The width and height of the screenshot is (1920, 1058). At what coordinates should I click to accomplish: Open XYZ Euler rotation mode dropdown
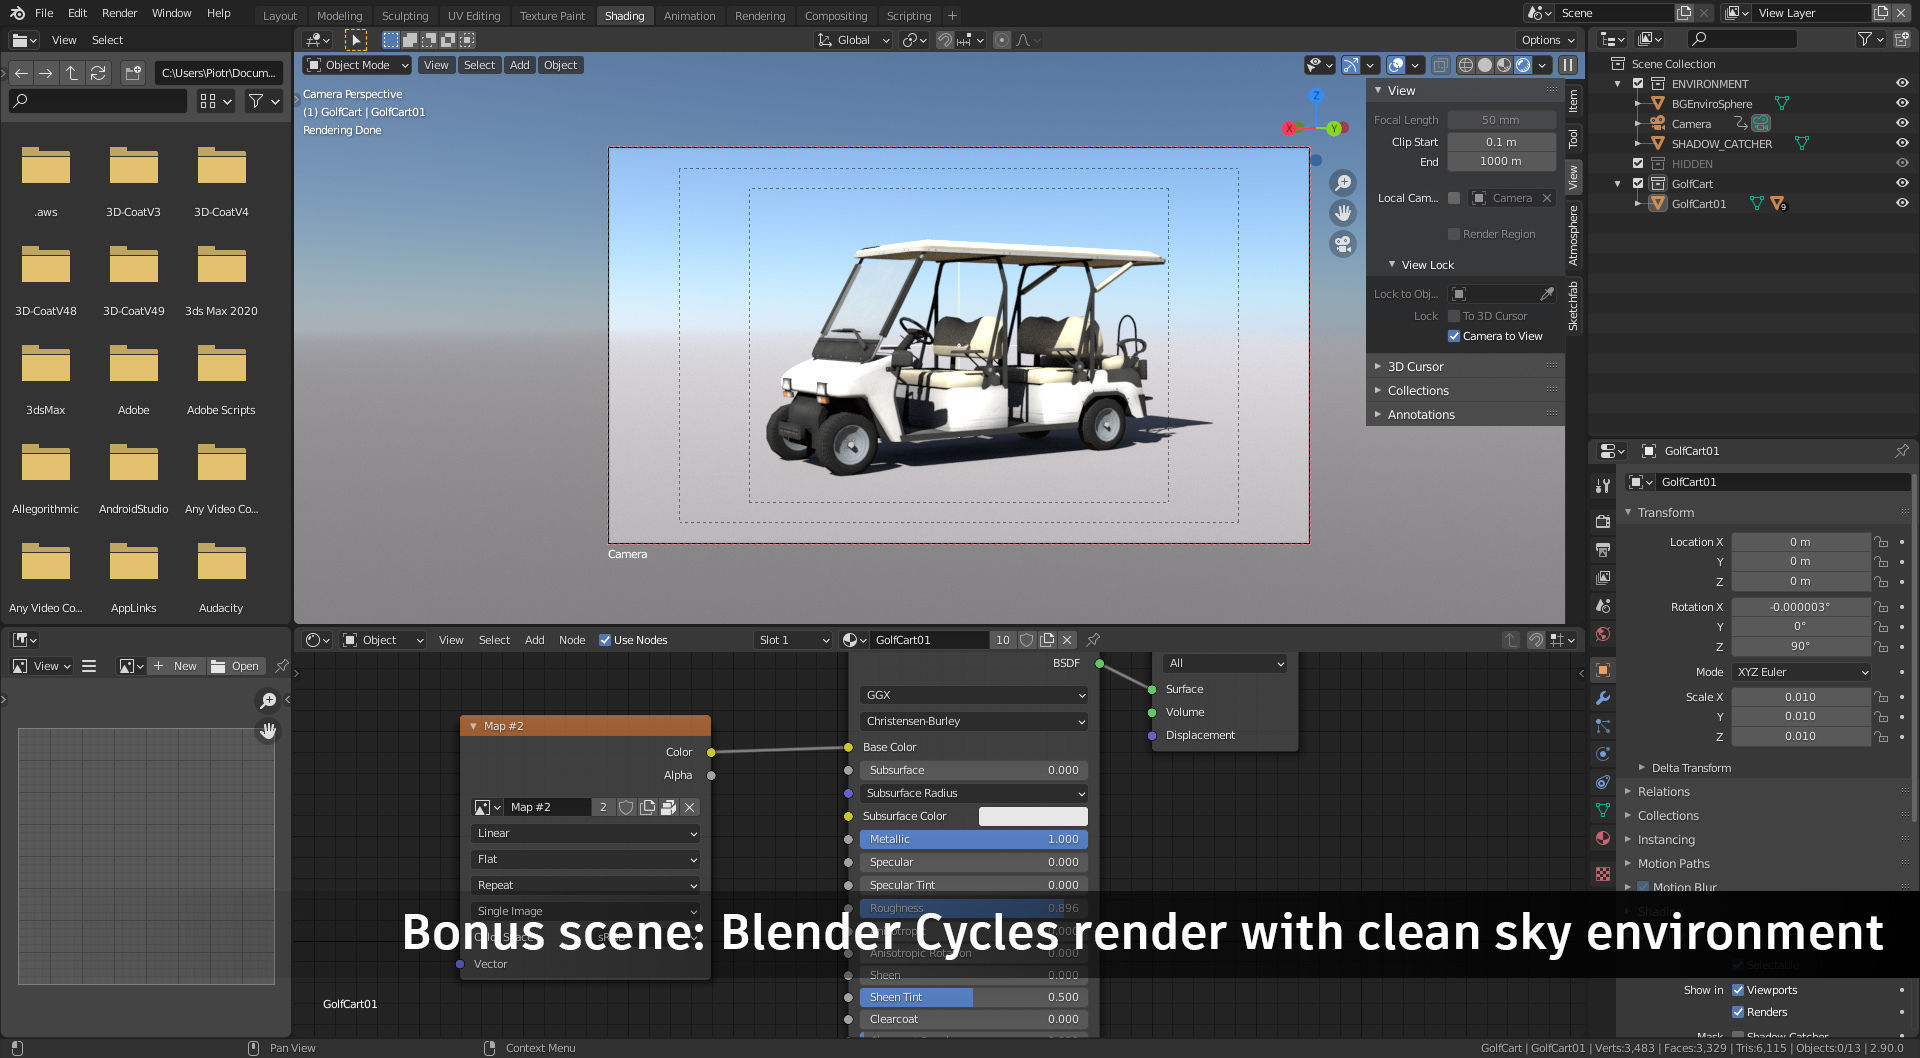point(1801,672)
